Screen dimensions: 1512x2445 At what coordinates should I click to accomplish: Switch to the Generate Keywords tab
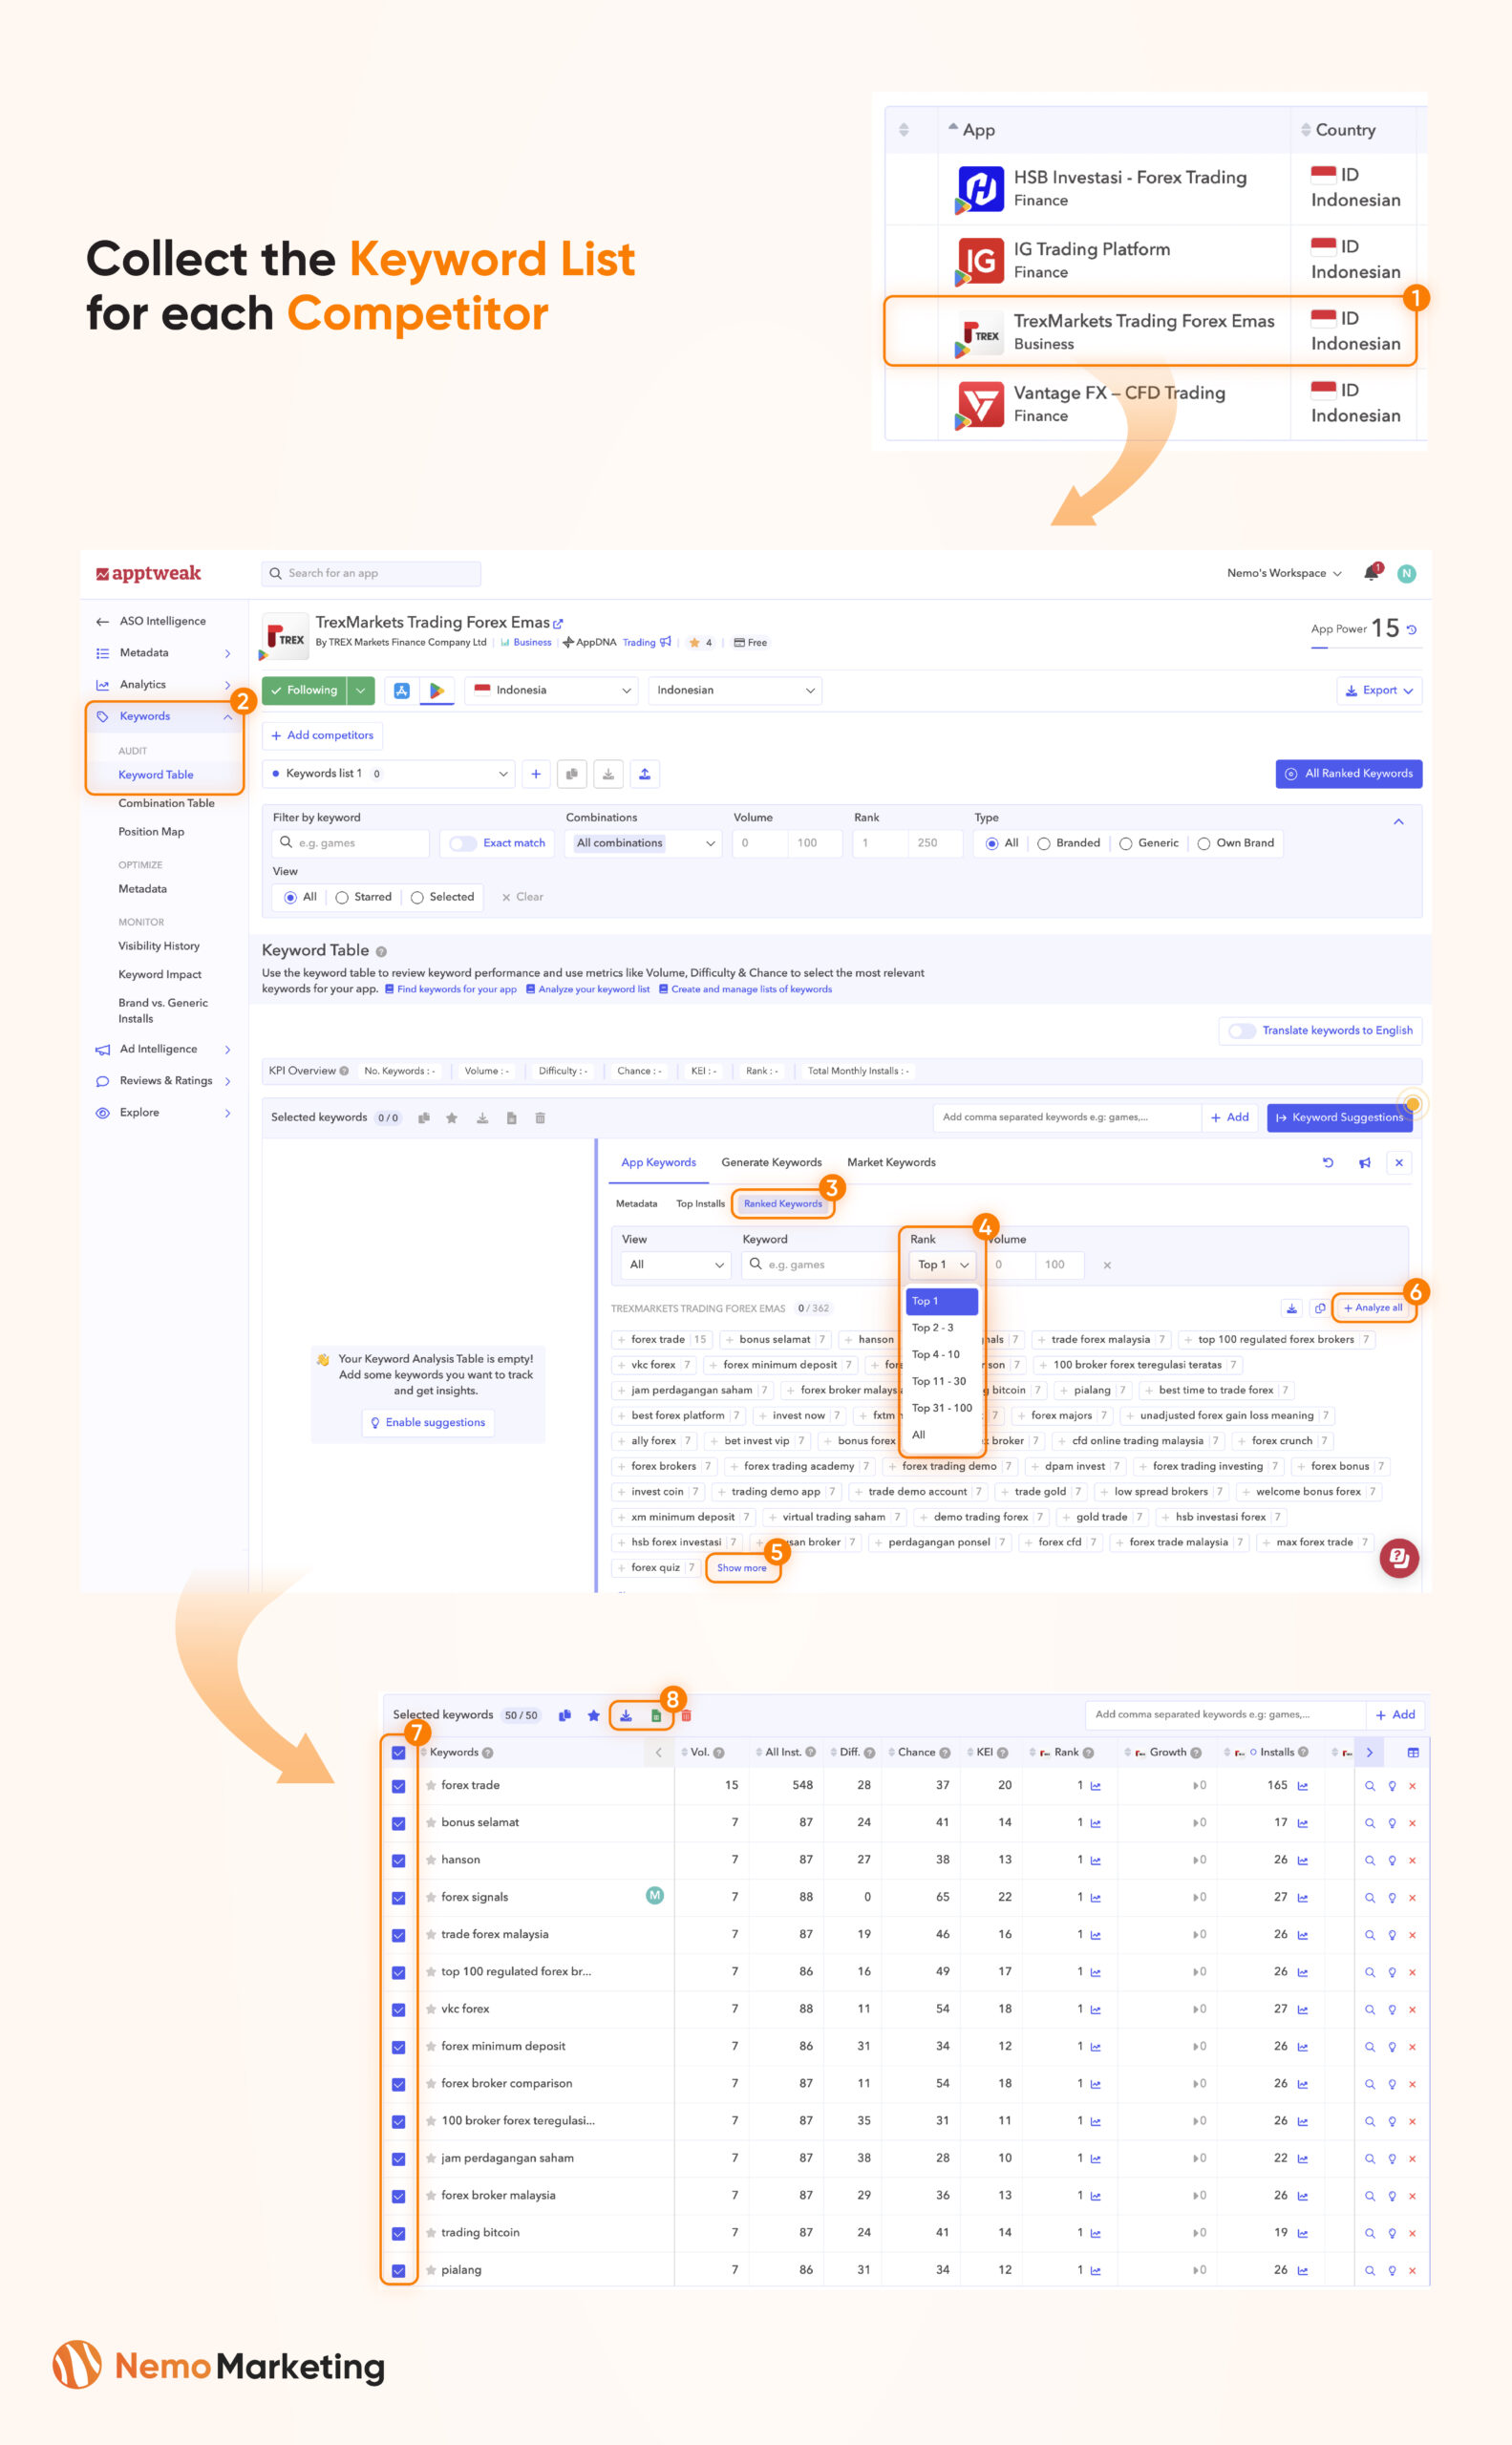[772, 1162]
